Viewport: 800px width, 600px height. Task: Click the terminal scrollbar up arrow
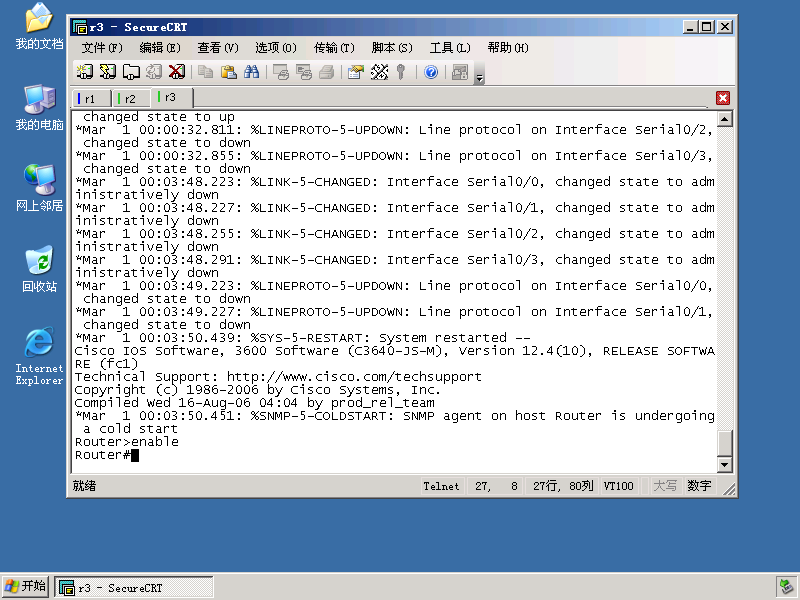(725, 119)
